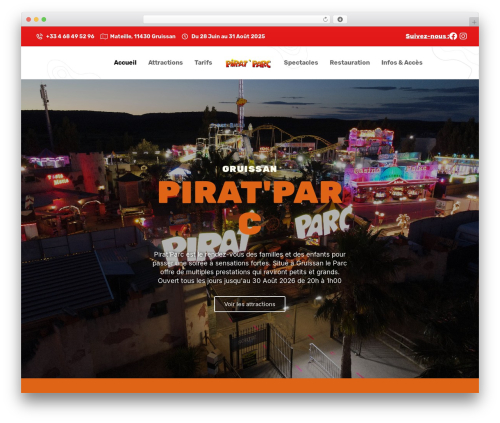The width and height of the screenshot is (500, 423).
Task: Go to the Restauration page
Action: [350, 63]
